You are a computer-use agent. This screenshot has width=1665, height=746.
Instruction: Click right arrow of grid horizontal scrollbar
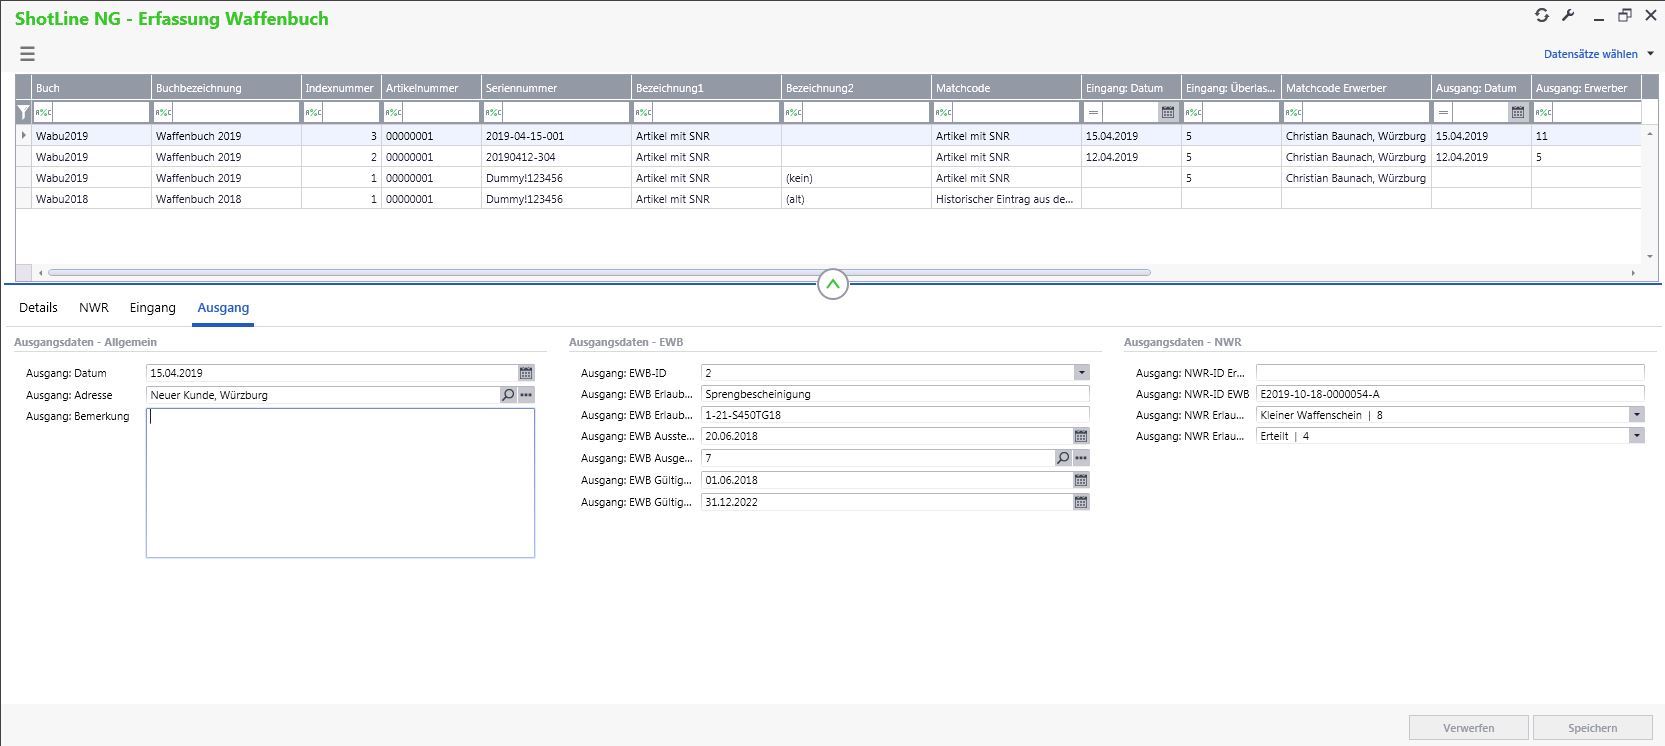click(1633, 272)
